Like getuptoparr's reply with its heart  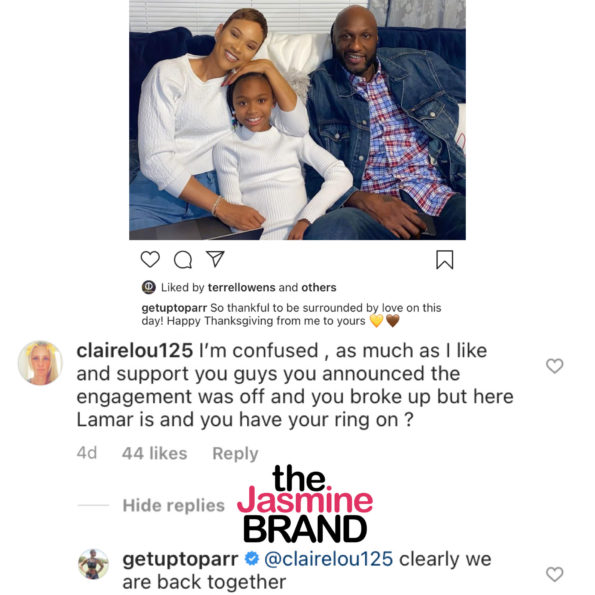pos(554,574)
